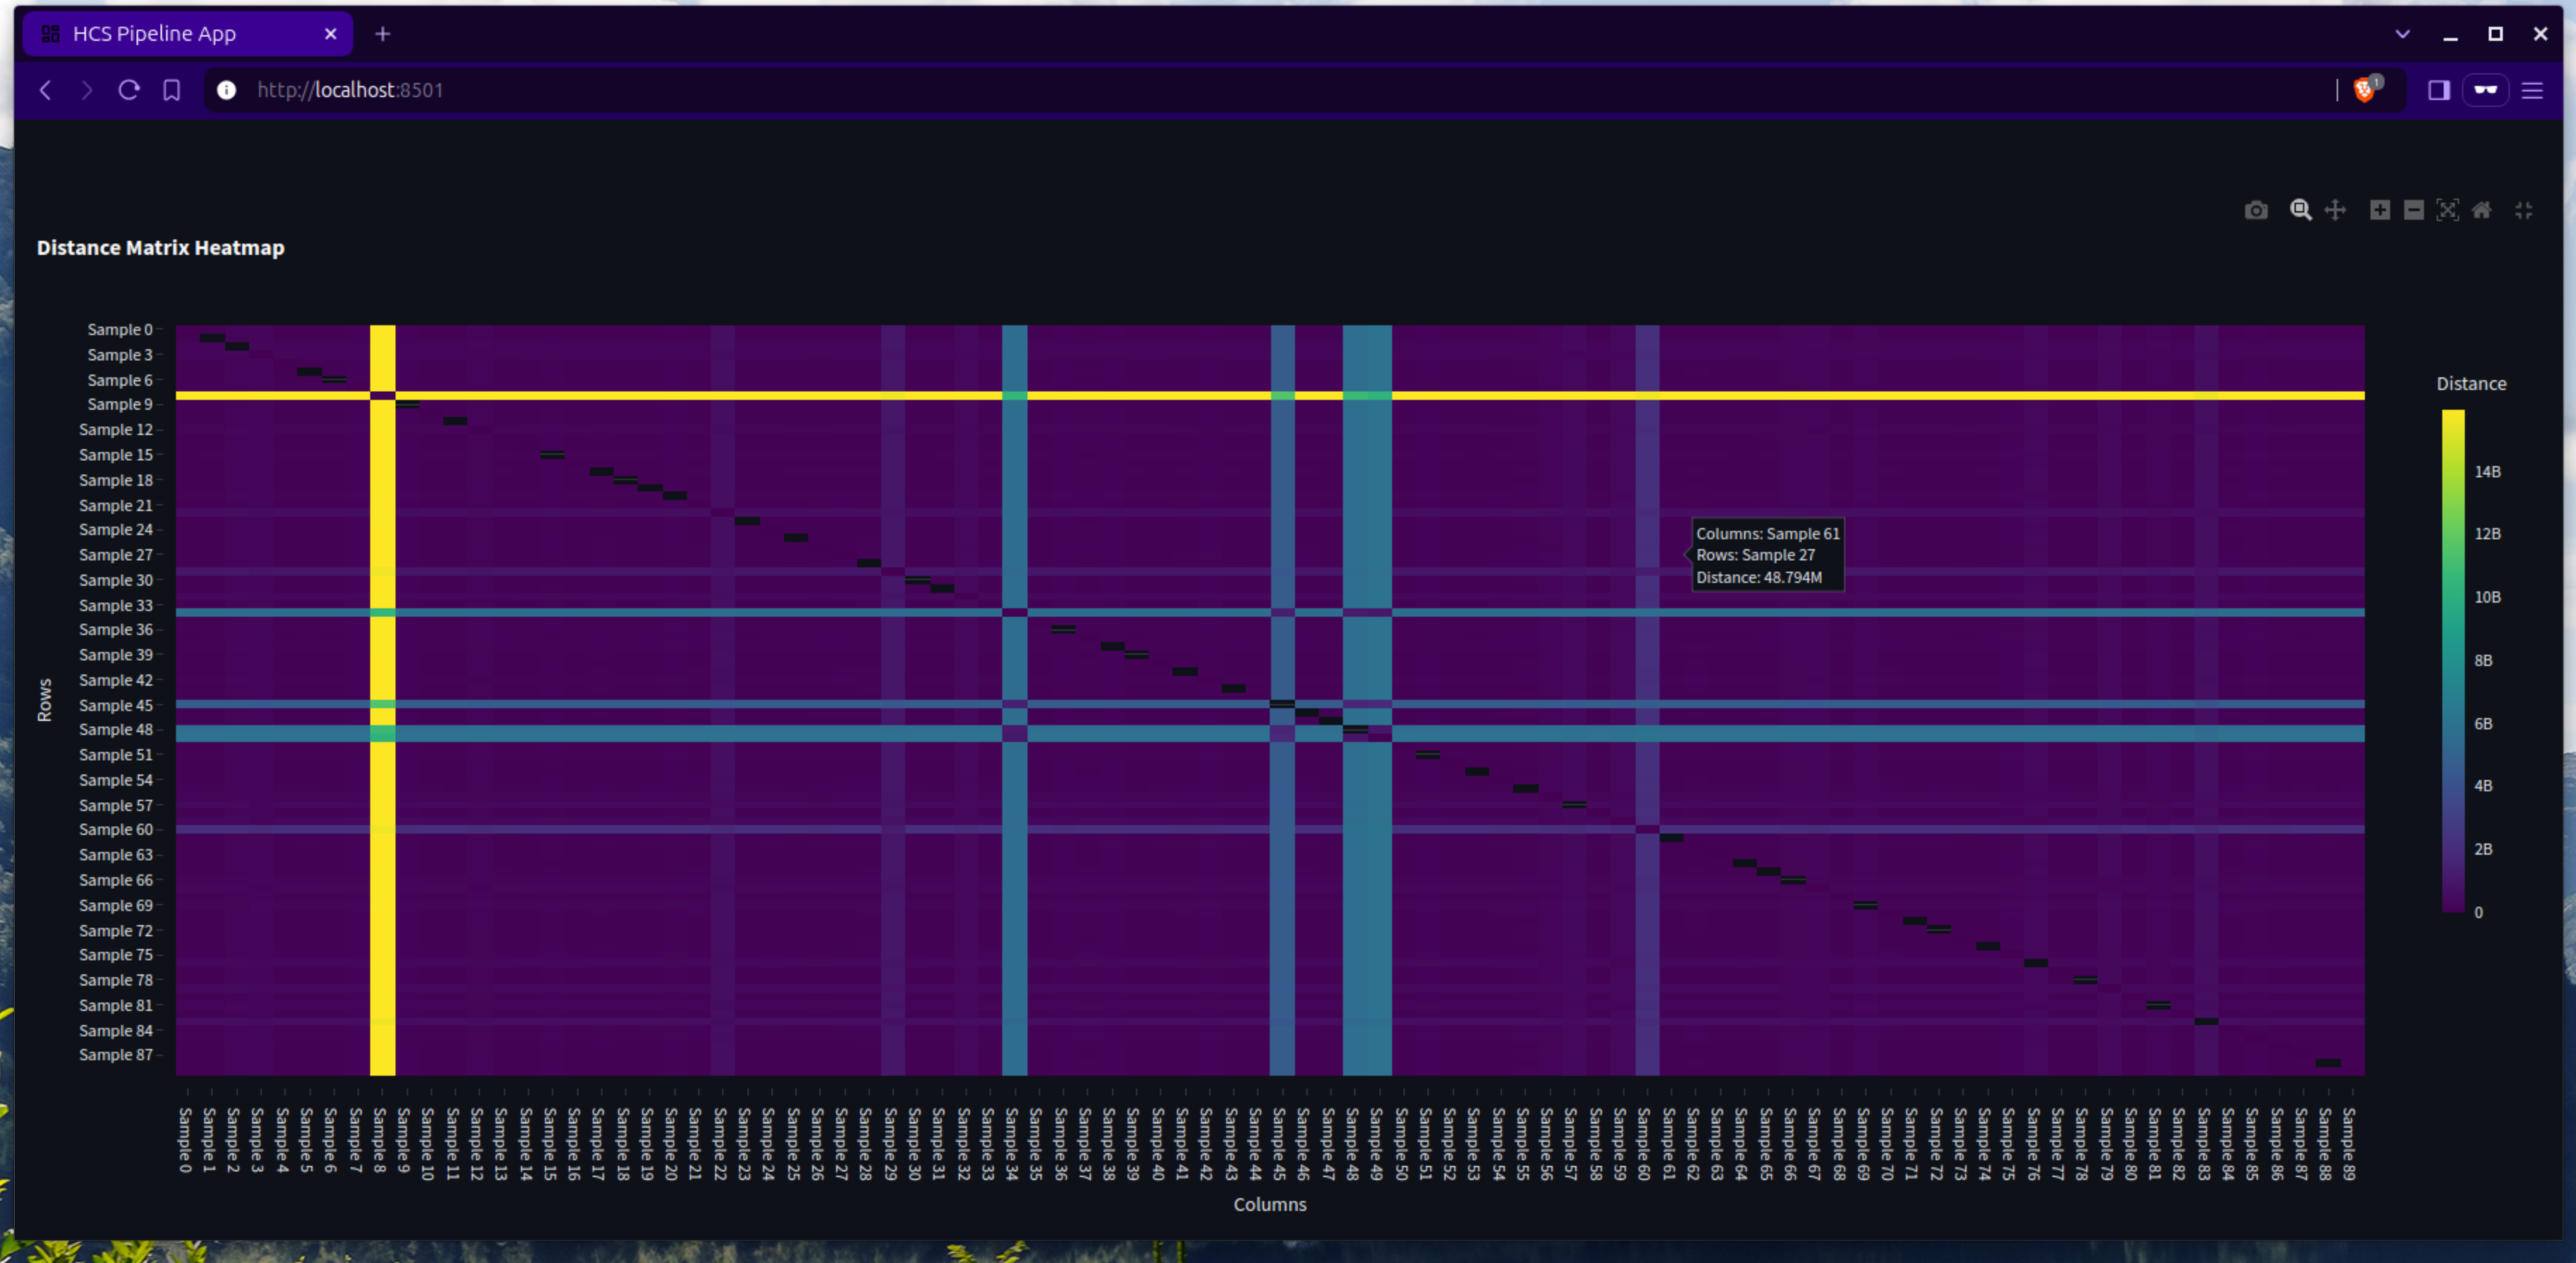
Task: Expand the tab search dropdown arrow
Action: click(x=2402, y=34)
